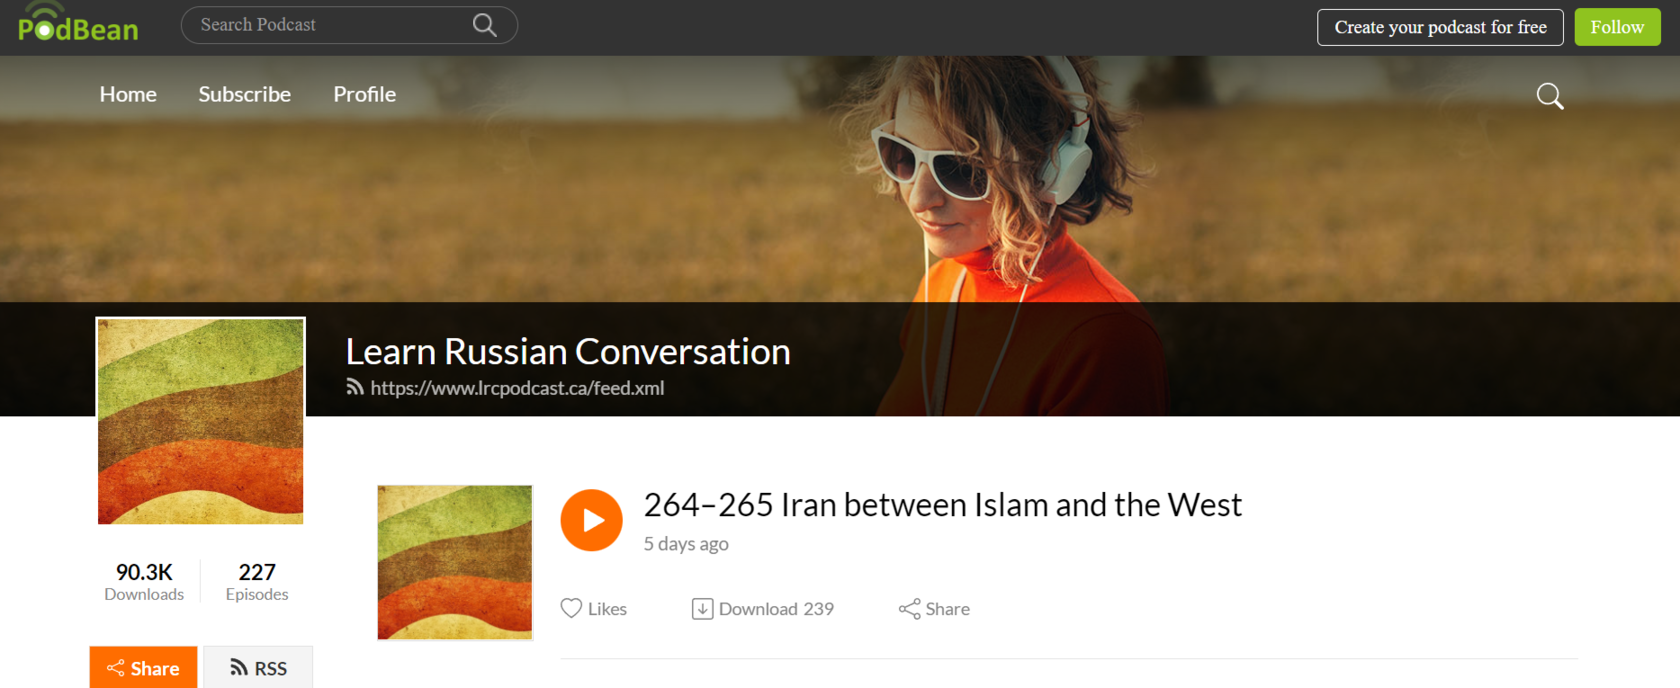Open episode title 264-265 Iran between Islam
The image size is (1680, 688).
(942, 505)
